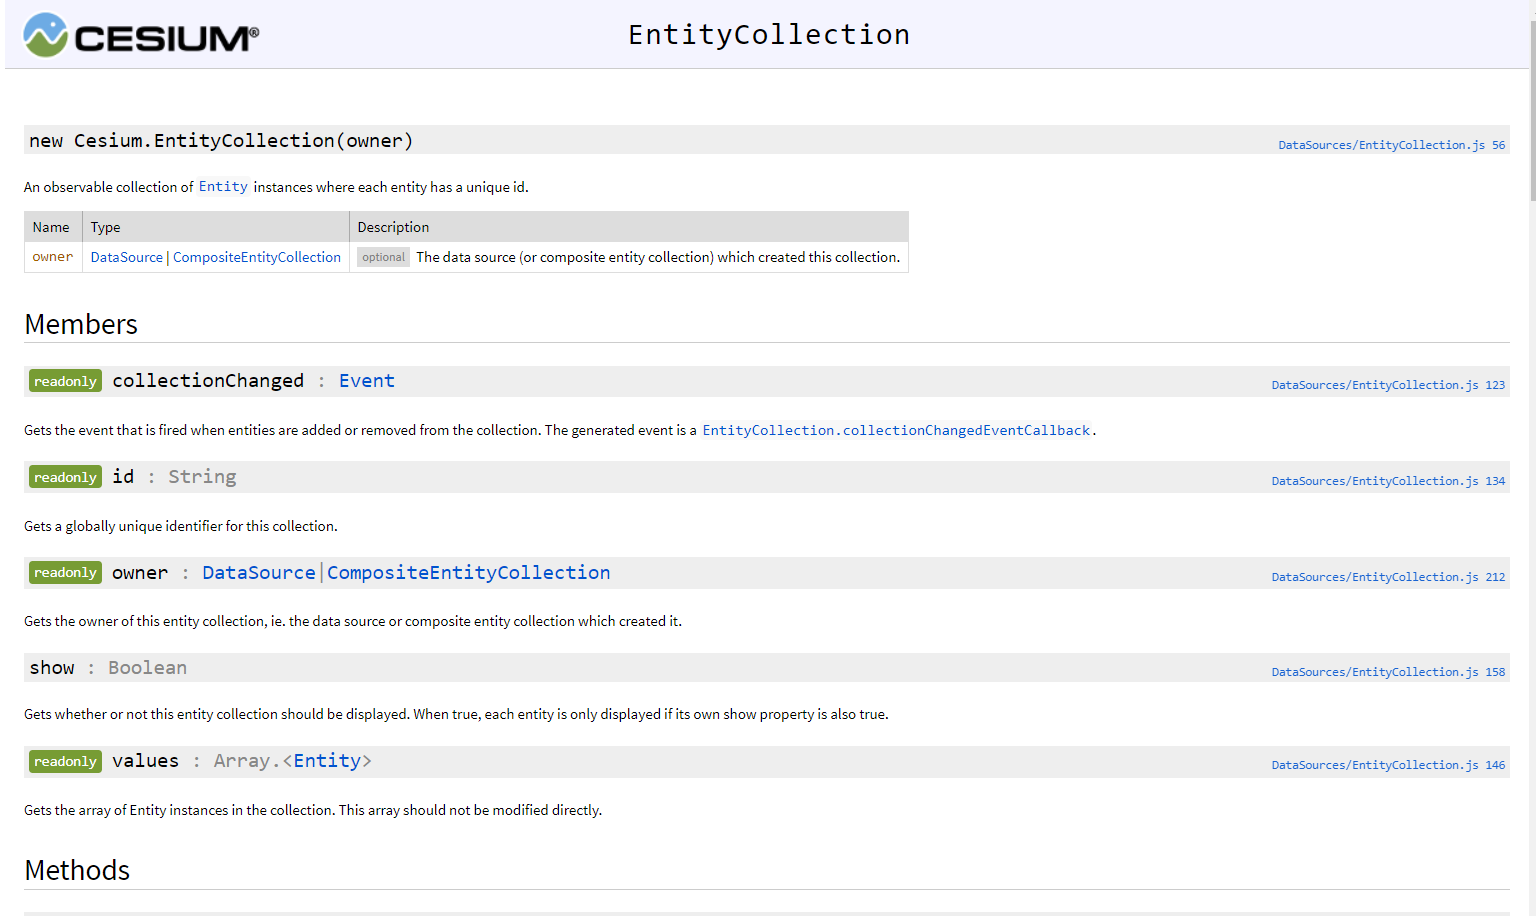Image resolution: width=1536 pixels, height=916 pixels.
Task: Click the show member heading
Action: click(52, 668)
